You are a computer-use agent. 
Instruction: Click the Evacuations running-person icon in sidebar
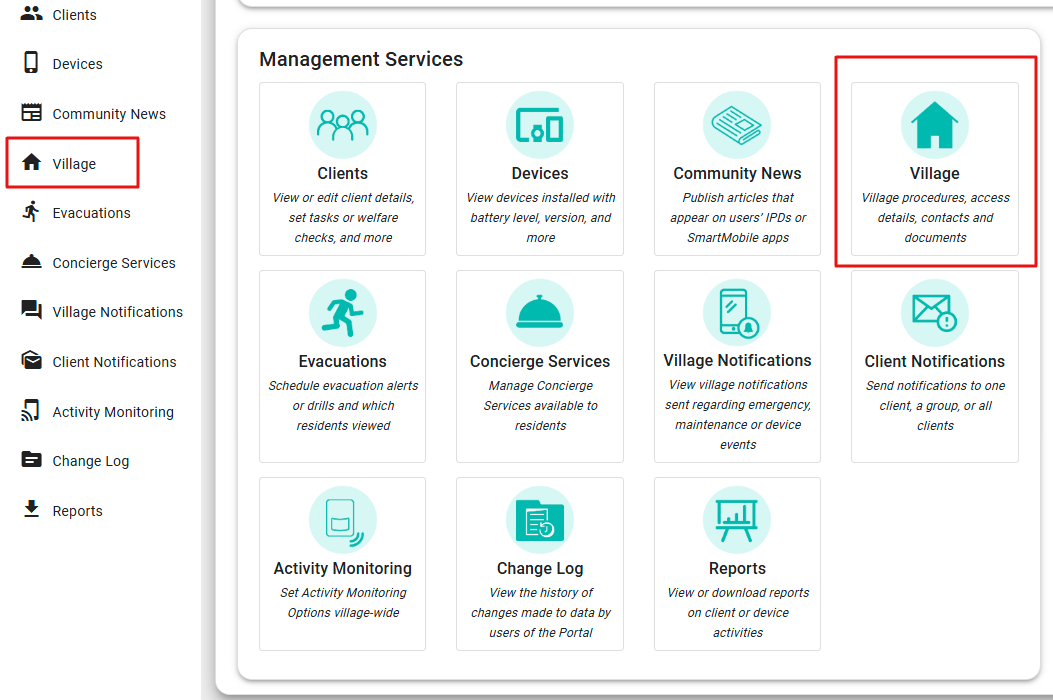point(31,212)
